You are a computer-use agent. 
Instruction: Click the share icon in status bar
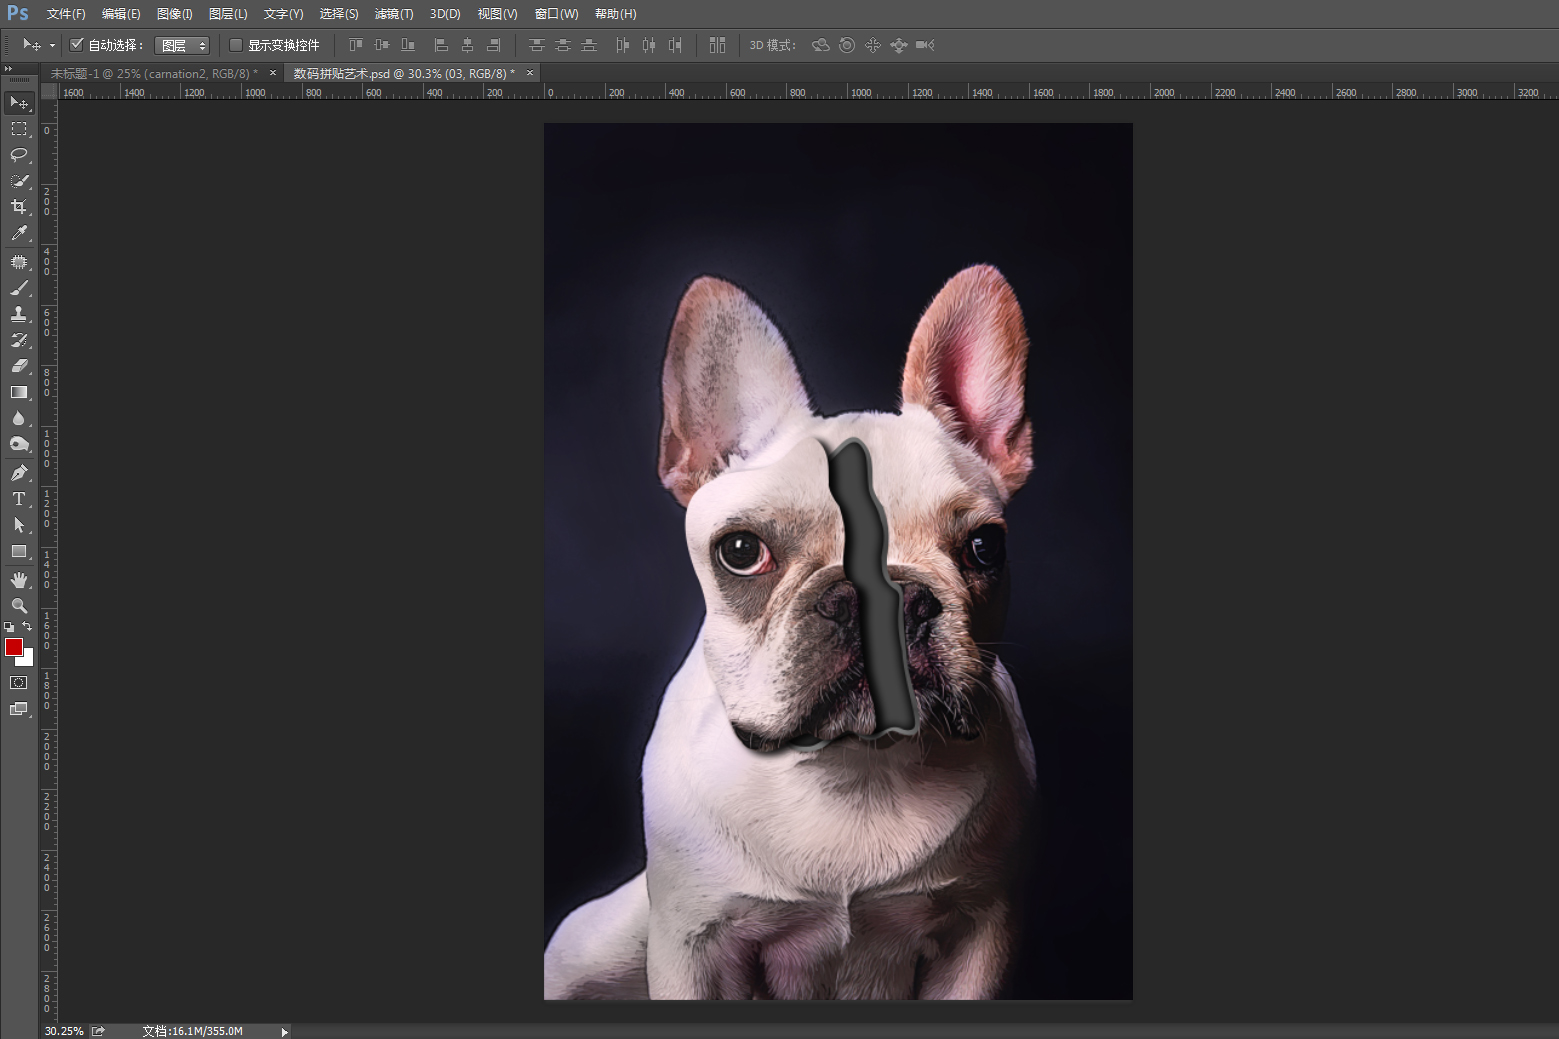tap(98, 1031)
